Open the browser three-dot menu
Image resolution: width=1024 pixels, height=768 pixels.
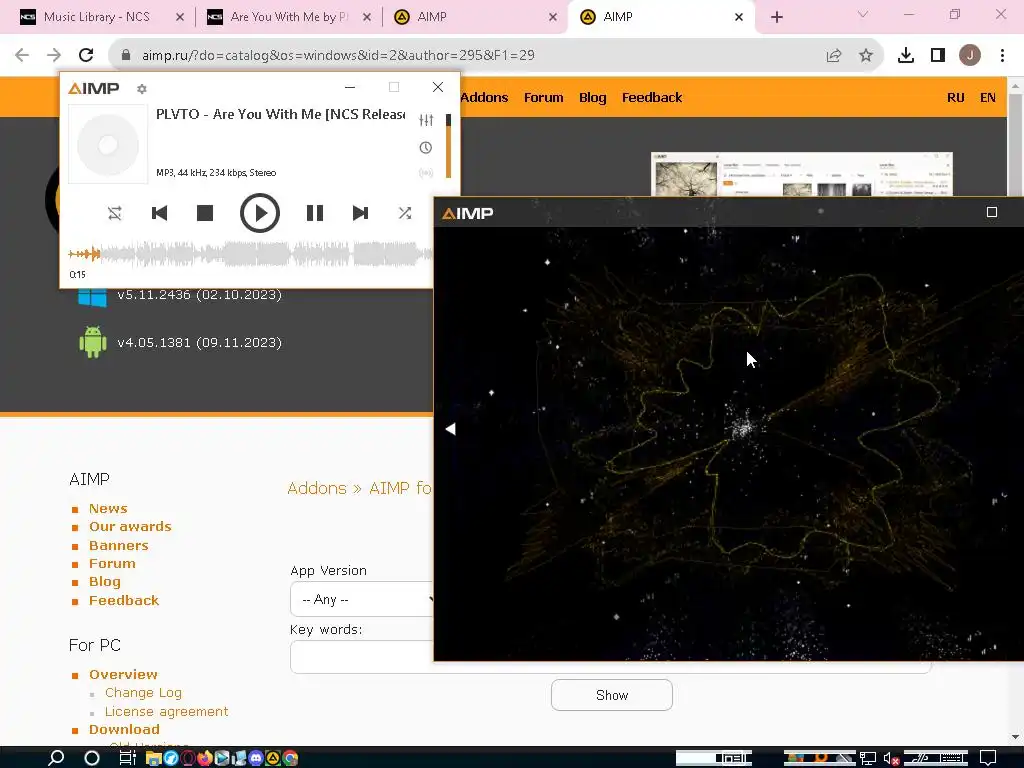[1002, 56]
